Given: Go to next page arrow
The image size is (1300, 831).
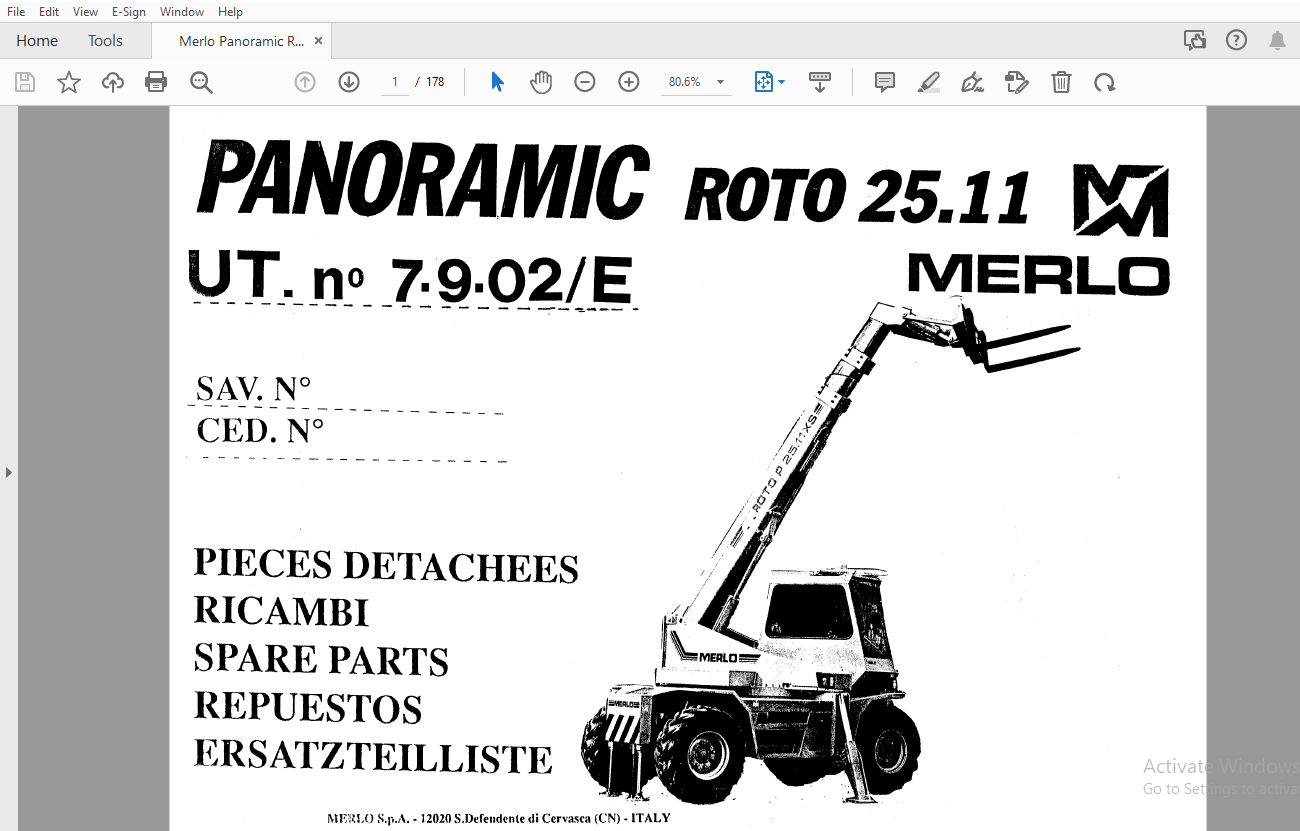Looking at the screenshot, I should (x=349, y=82).
